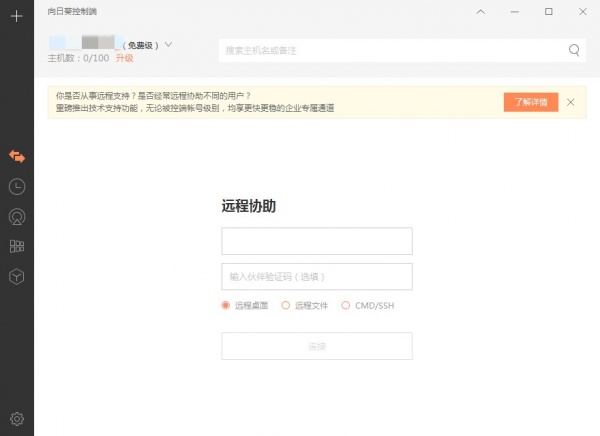Choose the CMD/SSH radio option
600x436 pixels.
pyautogui.click(x=346, y=305)
